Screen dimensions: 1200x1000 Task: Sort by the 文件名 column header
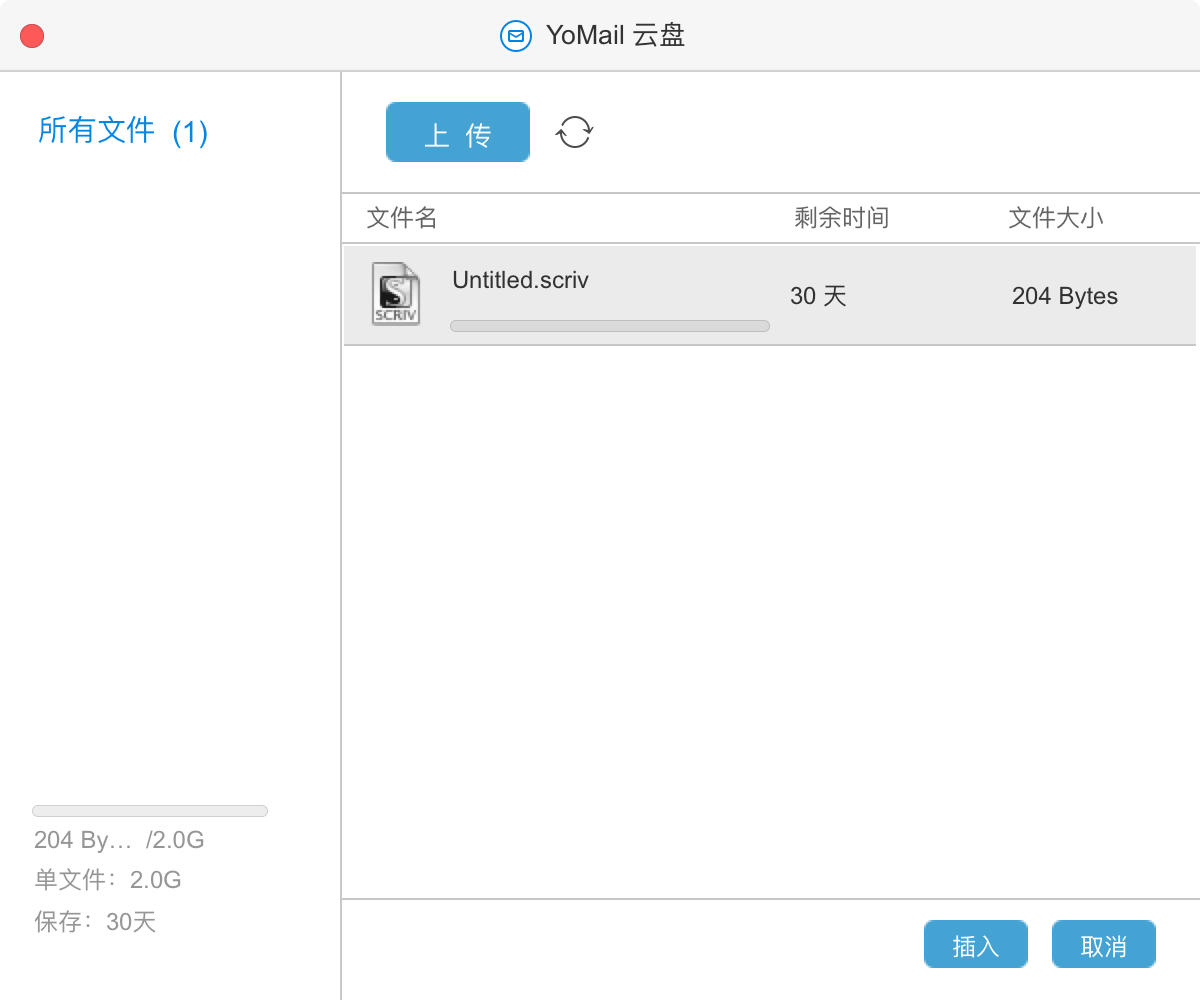click(x=402, y=218)
